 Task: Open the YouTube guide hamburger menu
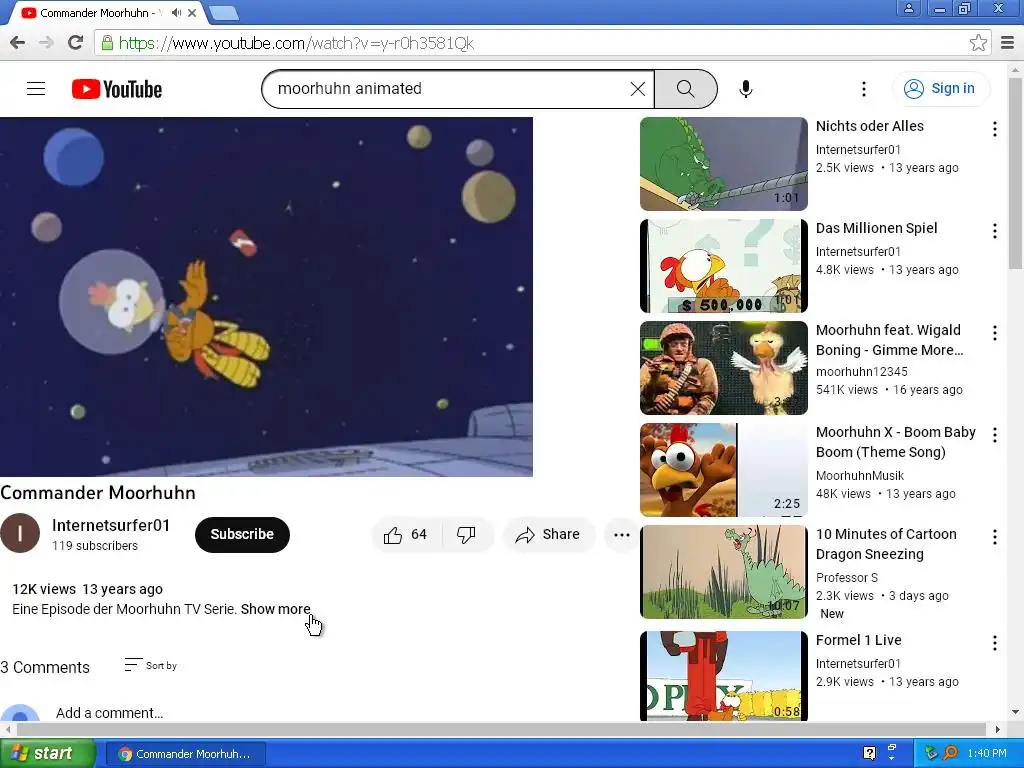click(x=36, y=89)
